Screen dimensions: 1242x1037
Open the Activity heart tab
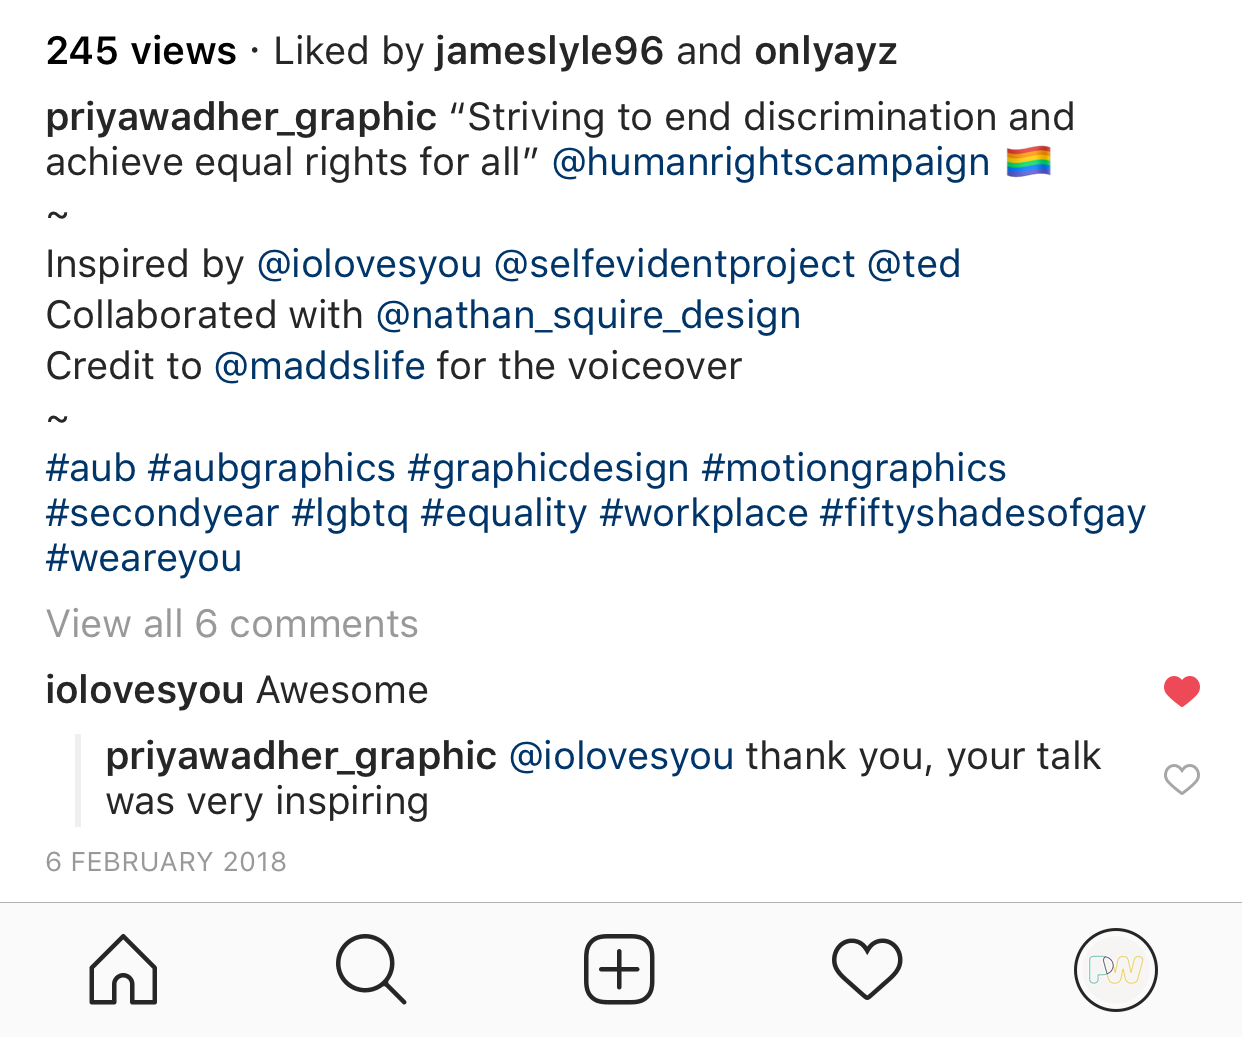point(867,969)
